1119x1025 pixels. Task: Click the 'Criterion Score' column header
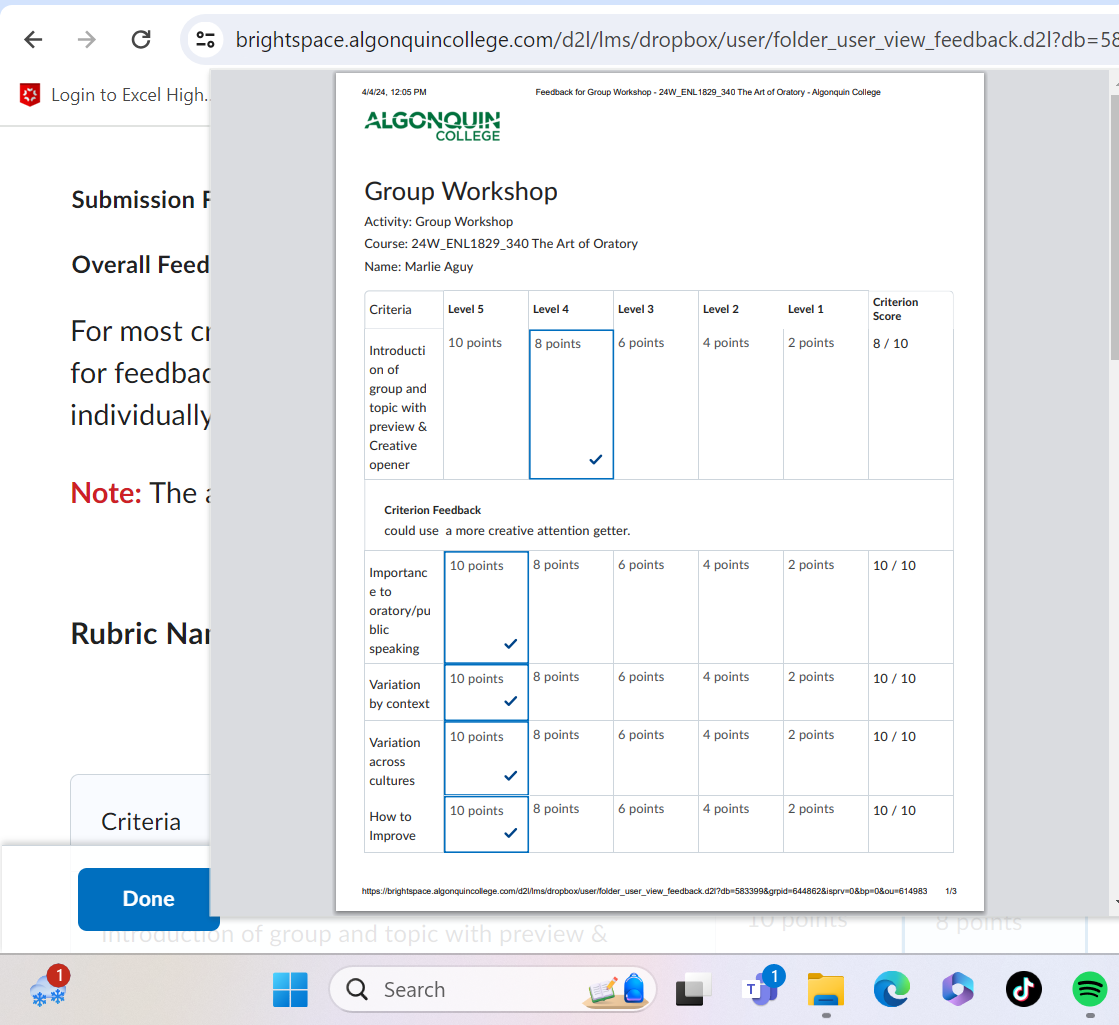[896, 309]
